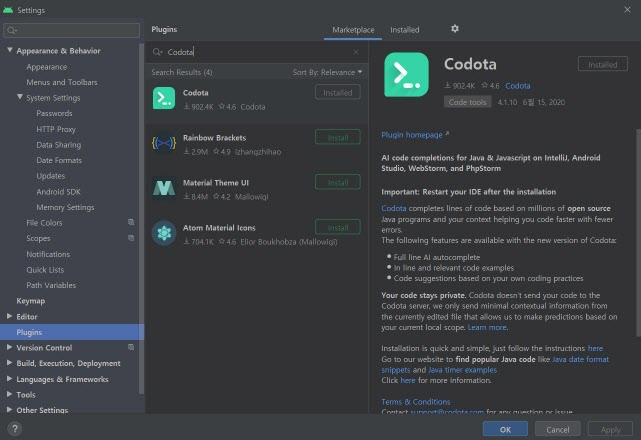This screenshot has width=641, height=440.
Task: Click the Apply button
Action: pos(610,429)
